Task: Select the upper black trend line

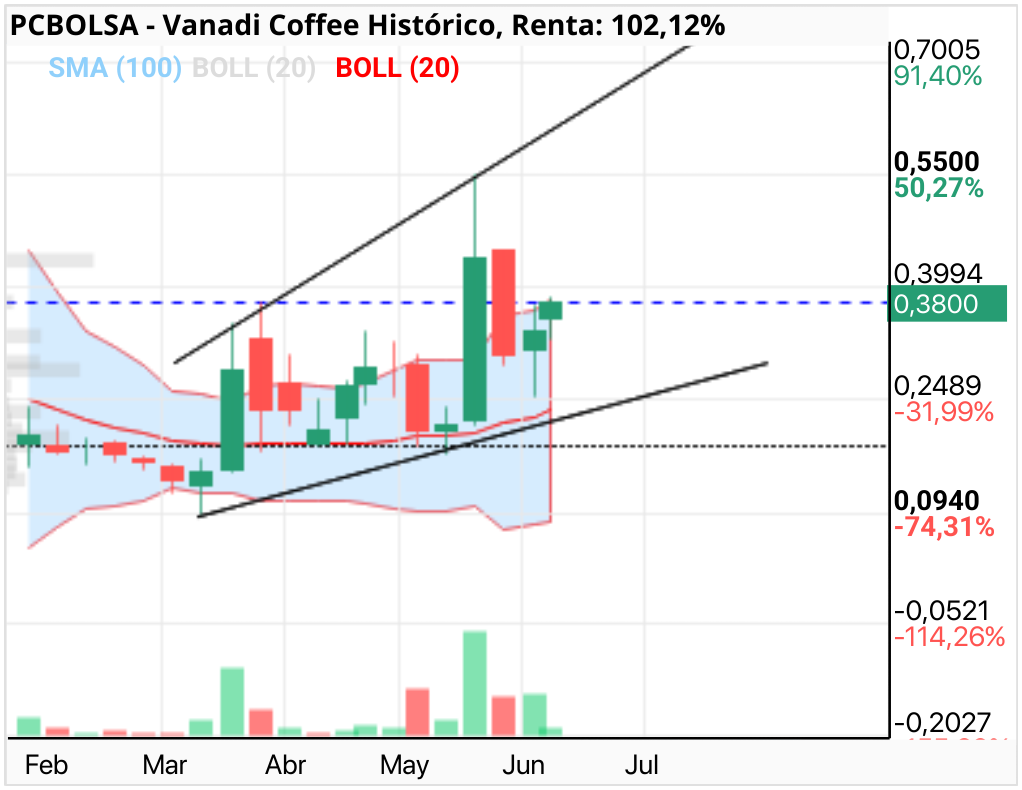Action: pyautogui.click(x=433, y=204)
